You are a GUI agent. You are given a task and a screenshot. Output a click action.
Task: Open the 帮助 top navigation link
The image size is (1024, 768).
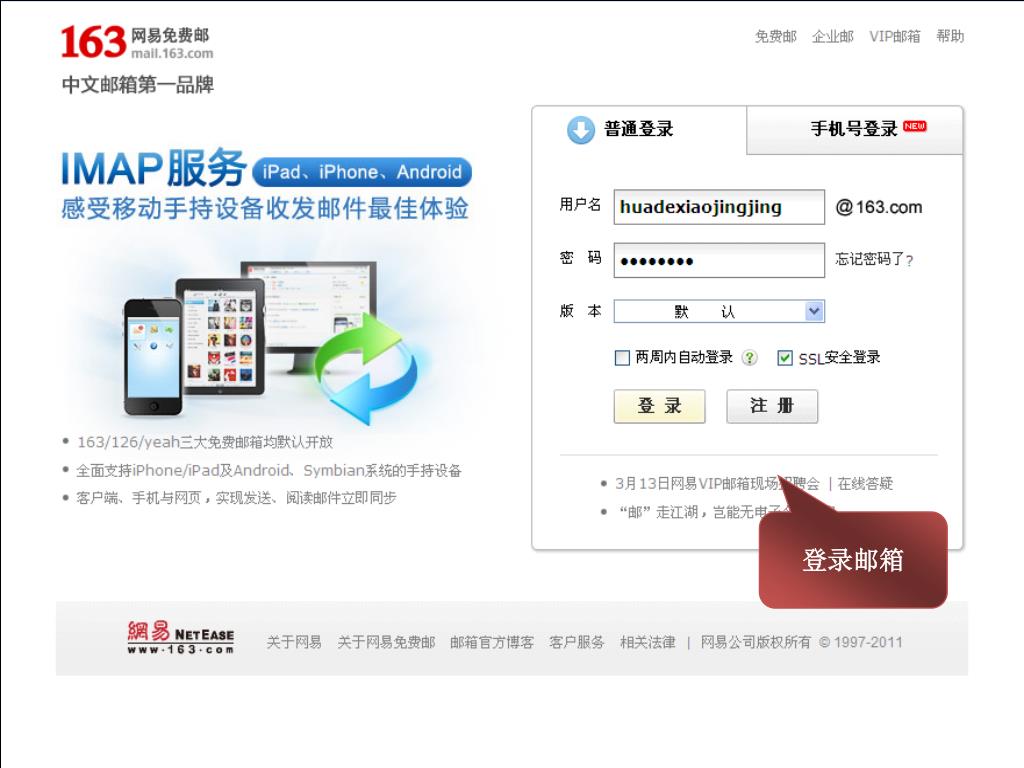(950, 37)
